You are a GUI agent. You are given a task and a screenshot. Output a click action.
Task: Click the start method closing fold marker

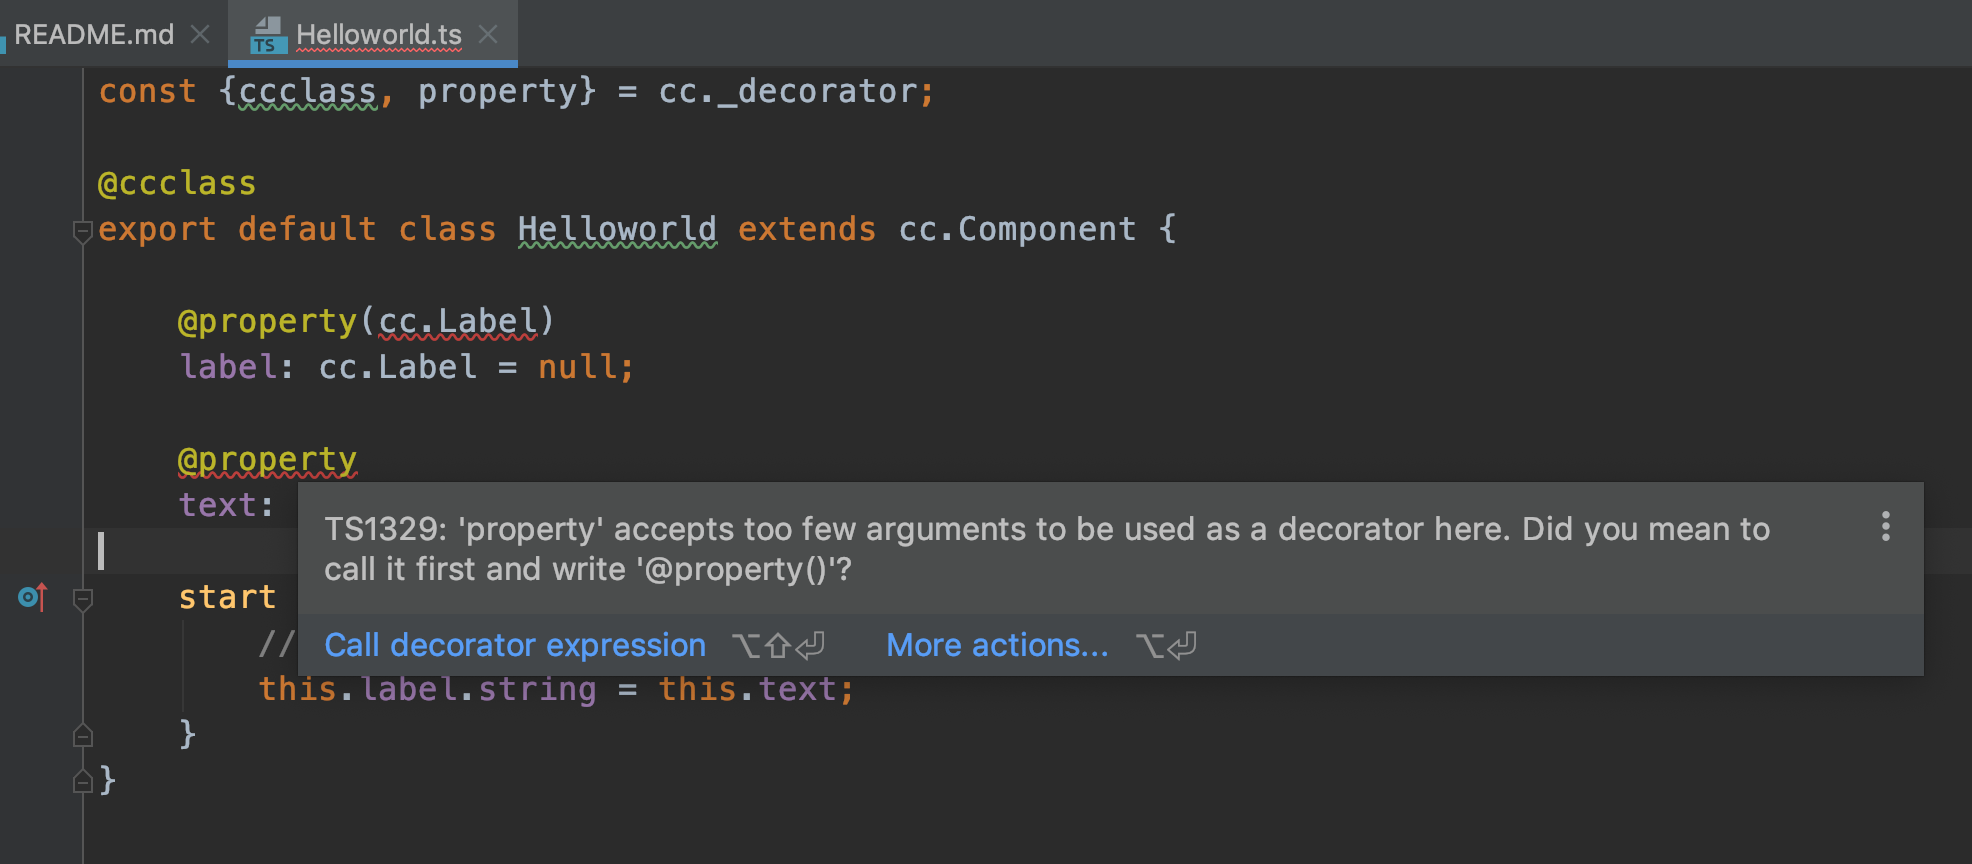click(x=83, y=736)
